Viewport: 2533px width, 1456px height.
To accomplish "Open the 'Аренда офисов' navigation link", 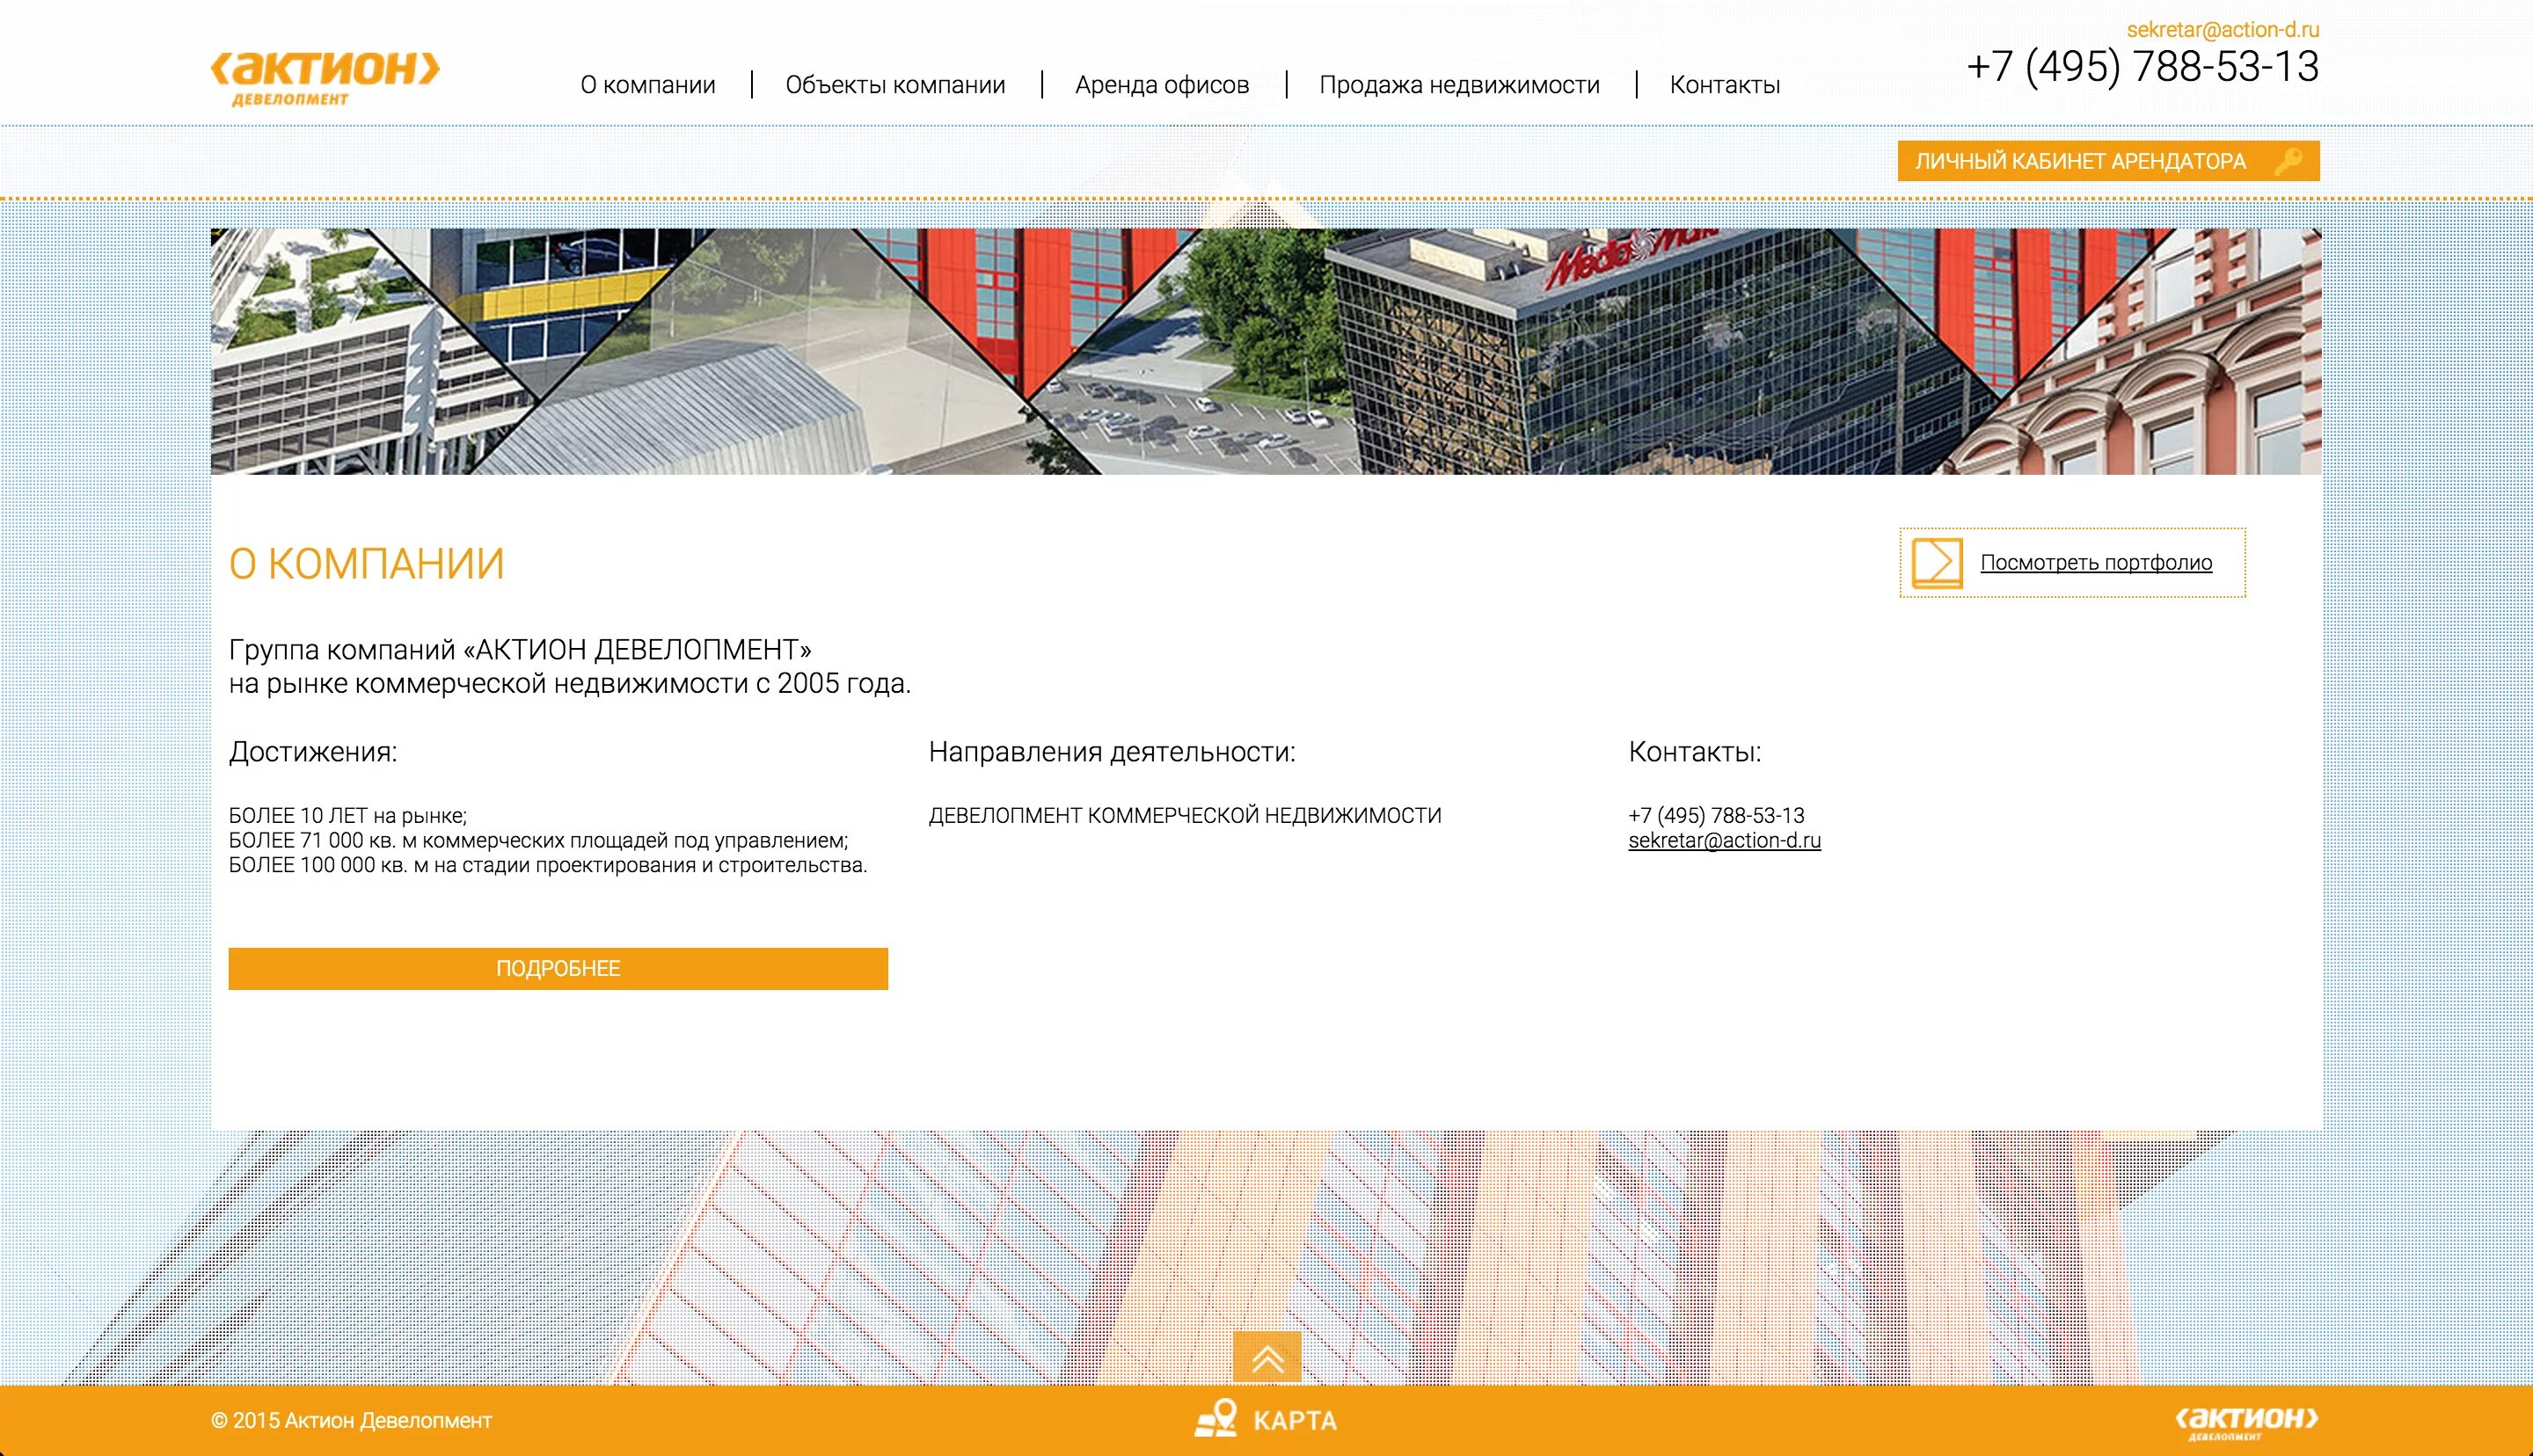I will pyautogui.click(x=1161, y=85).
